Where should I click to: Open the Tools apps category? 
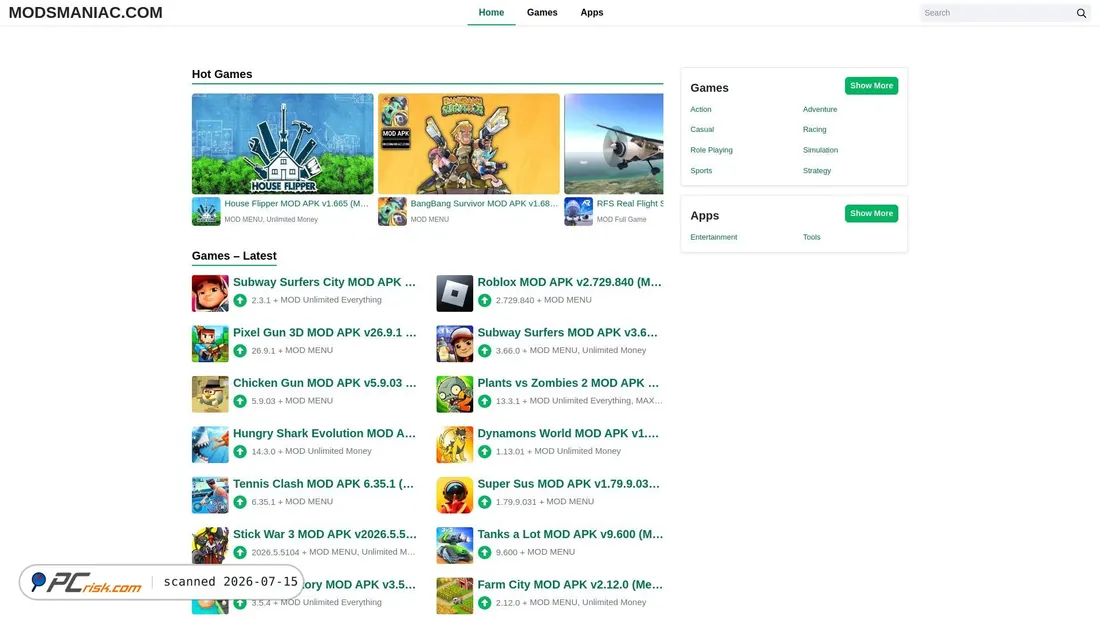[x=812, y=237]
